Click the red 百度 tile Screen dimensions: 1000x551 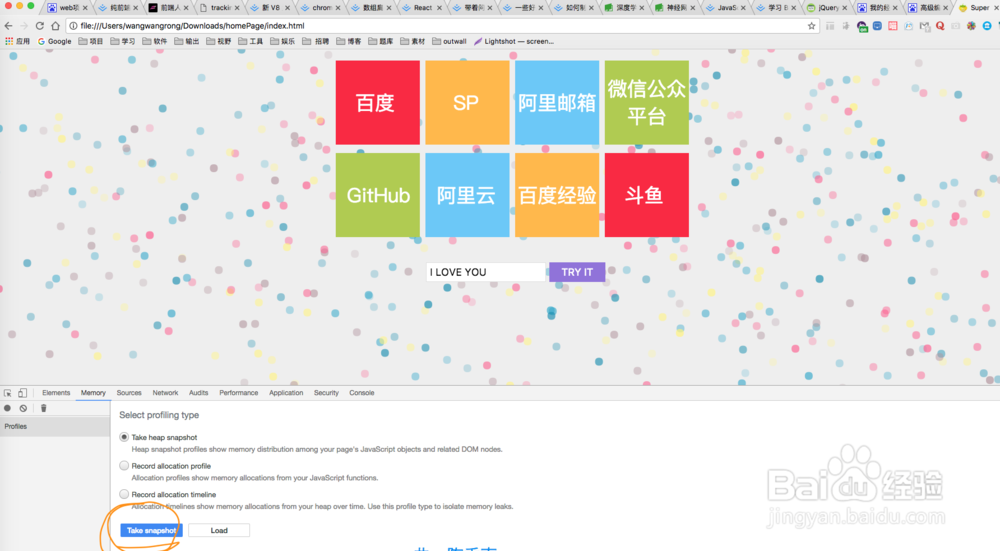coord(377,103)
